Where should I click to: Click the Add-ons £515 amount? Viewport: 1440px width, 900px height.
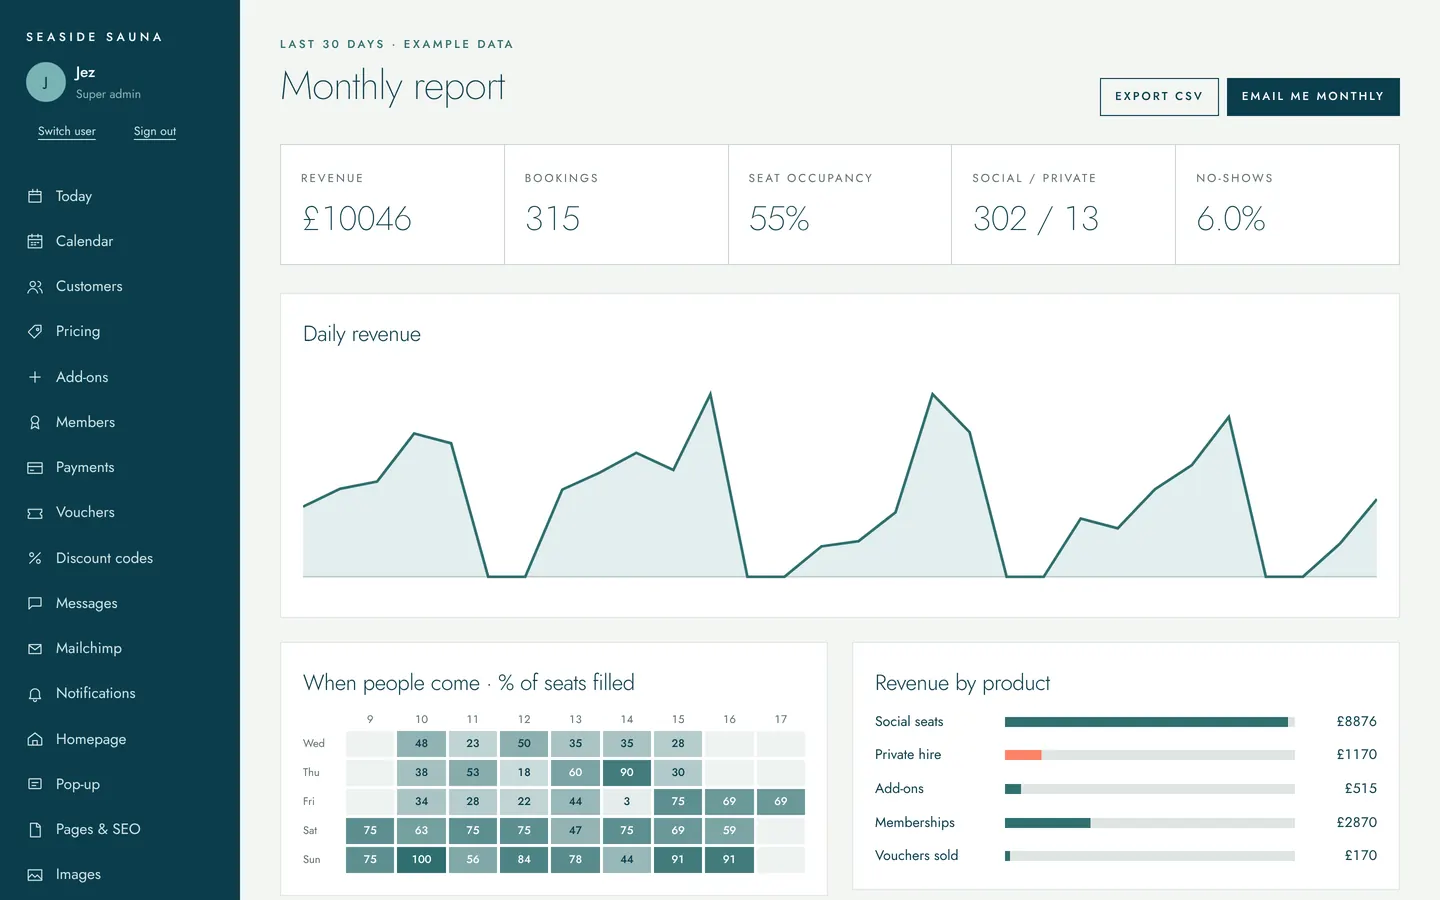(1361, 788)
